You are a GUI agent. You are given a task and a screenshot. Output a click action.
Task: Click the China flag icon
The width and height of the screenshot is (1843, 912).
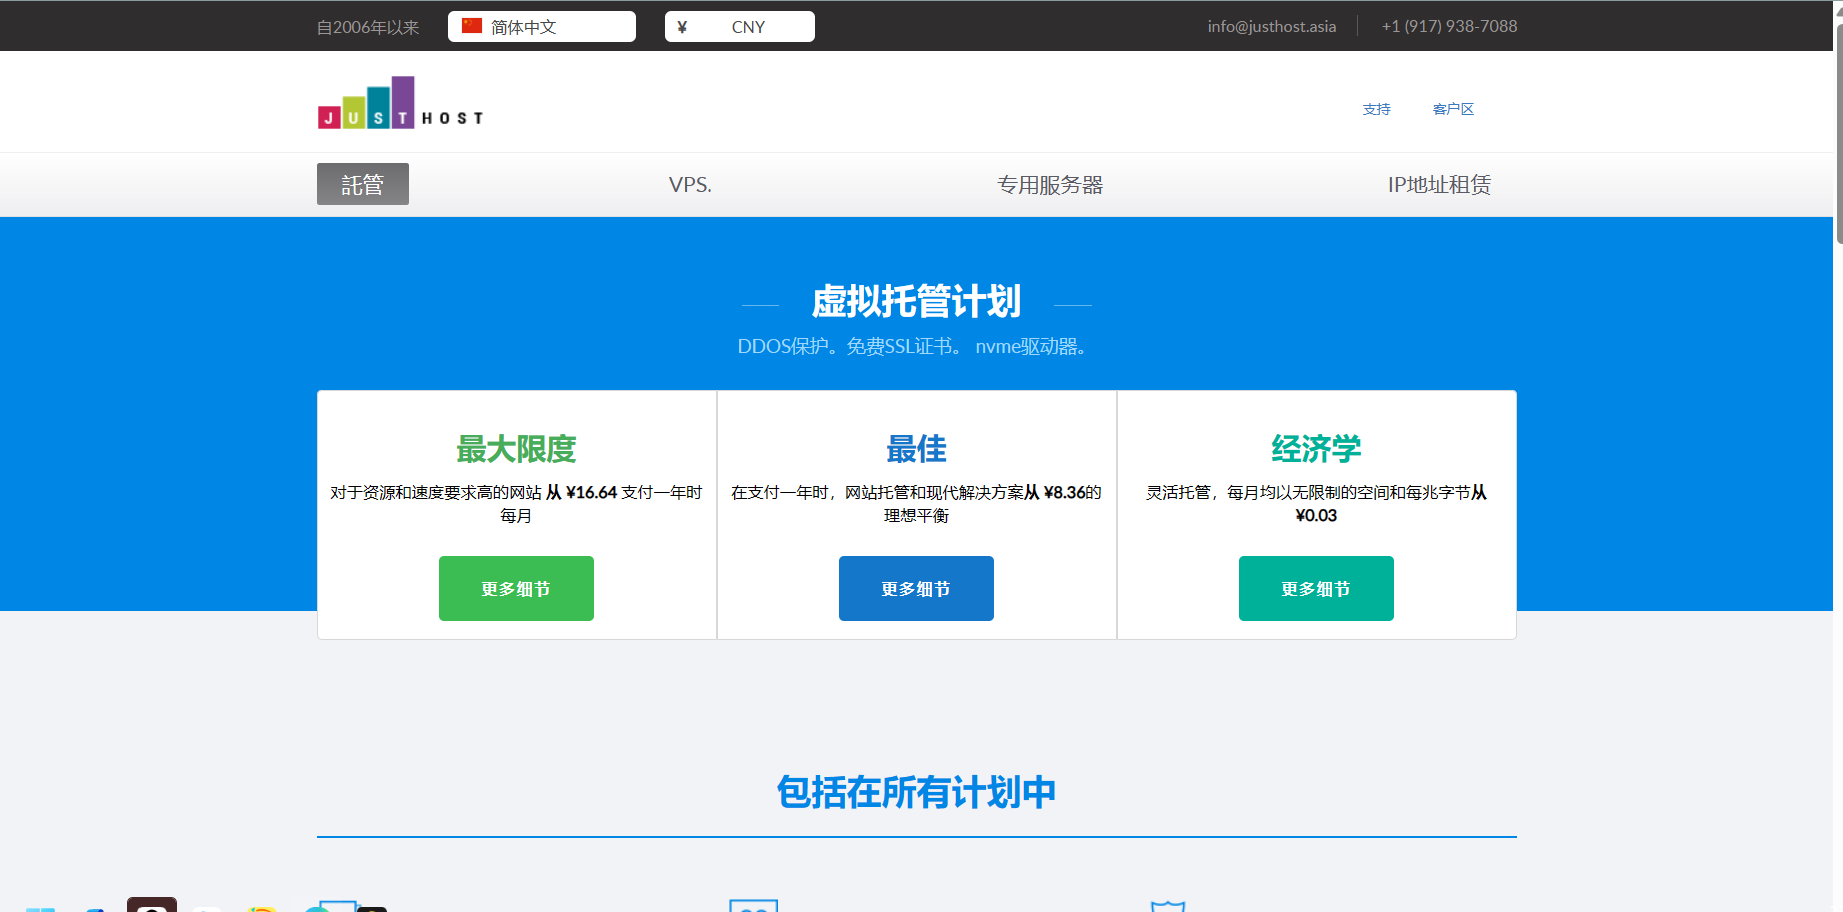pos(472,26)
